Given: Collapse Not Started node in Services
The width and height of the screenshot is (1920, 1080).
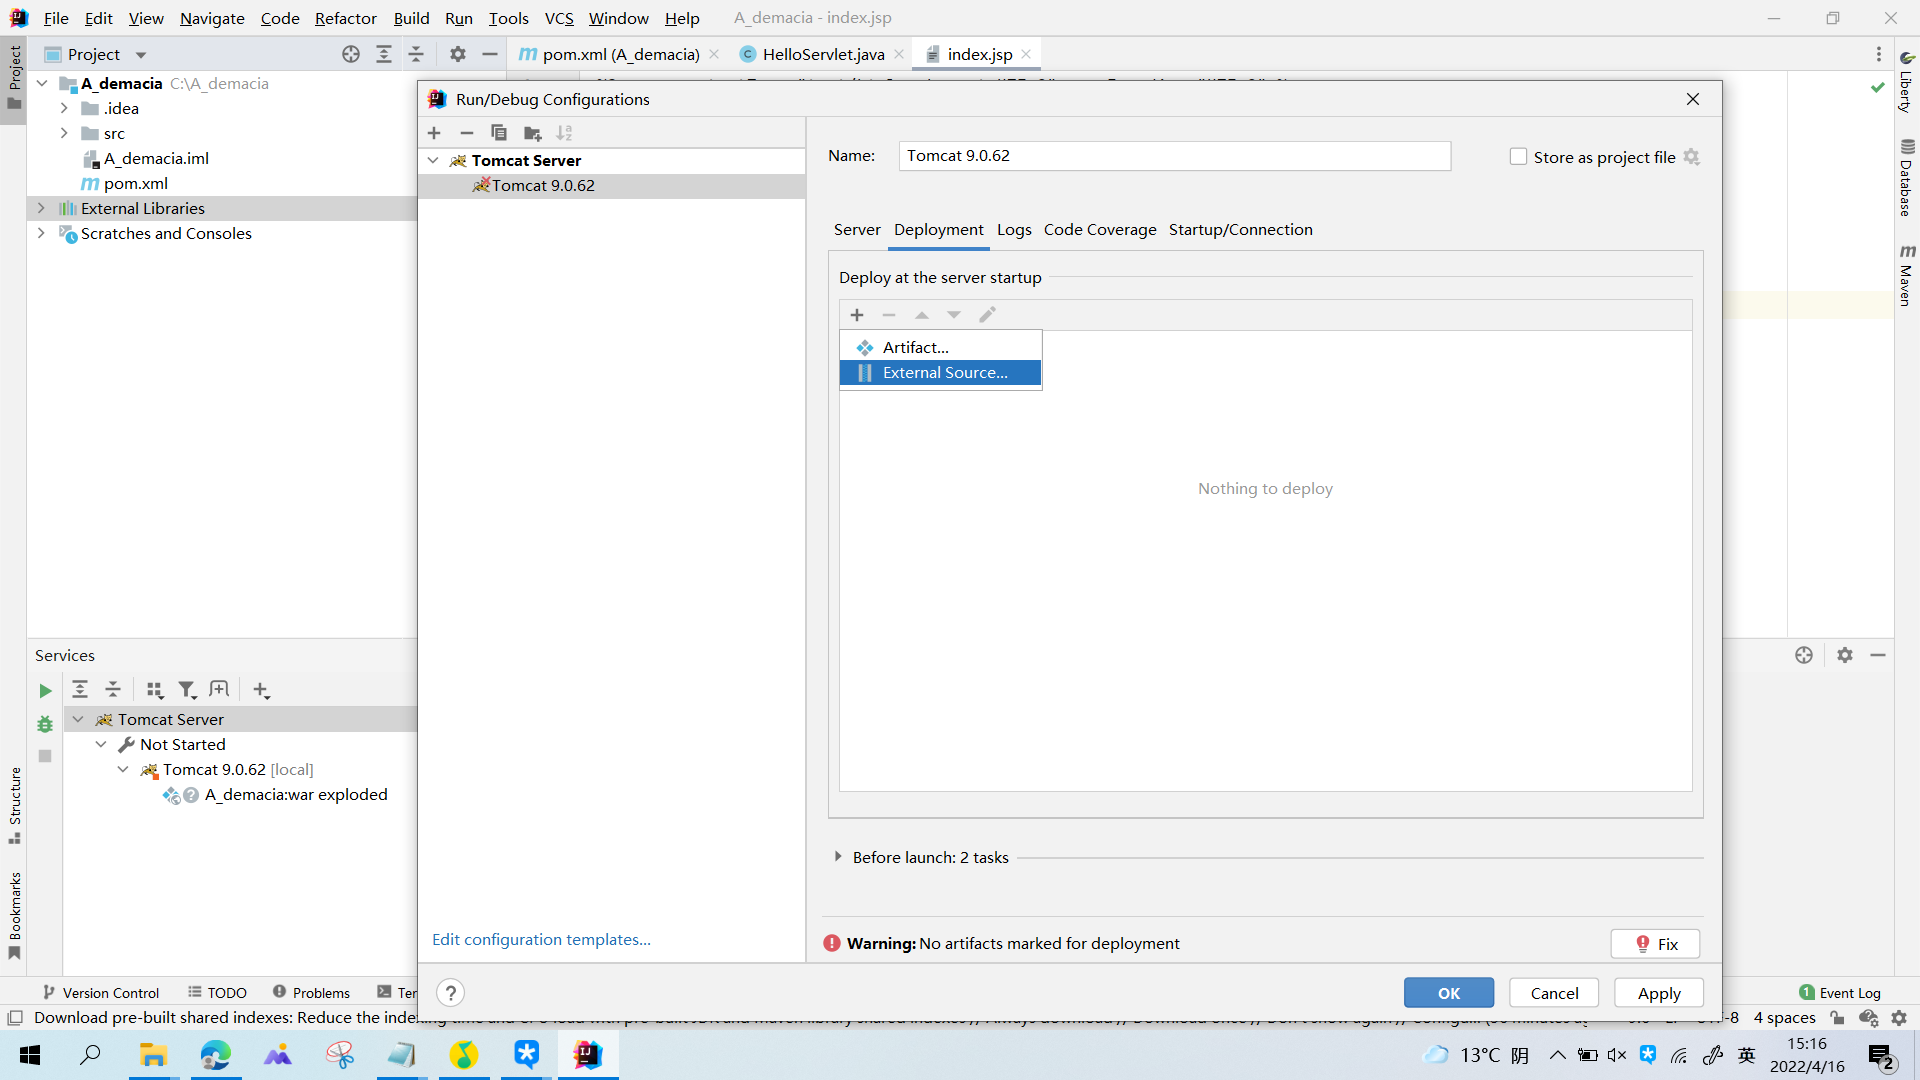Looking at the screenshot, I should [101, 744].
